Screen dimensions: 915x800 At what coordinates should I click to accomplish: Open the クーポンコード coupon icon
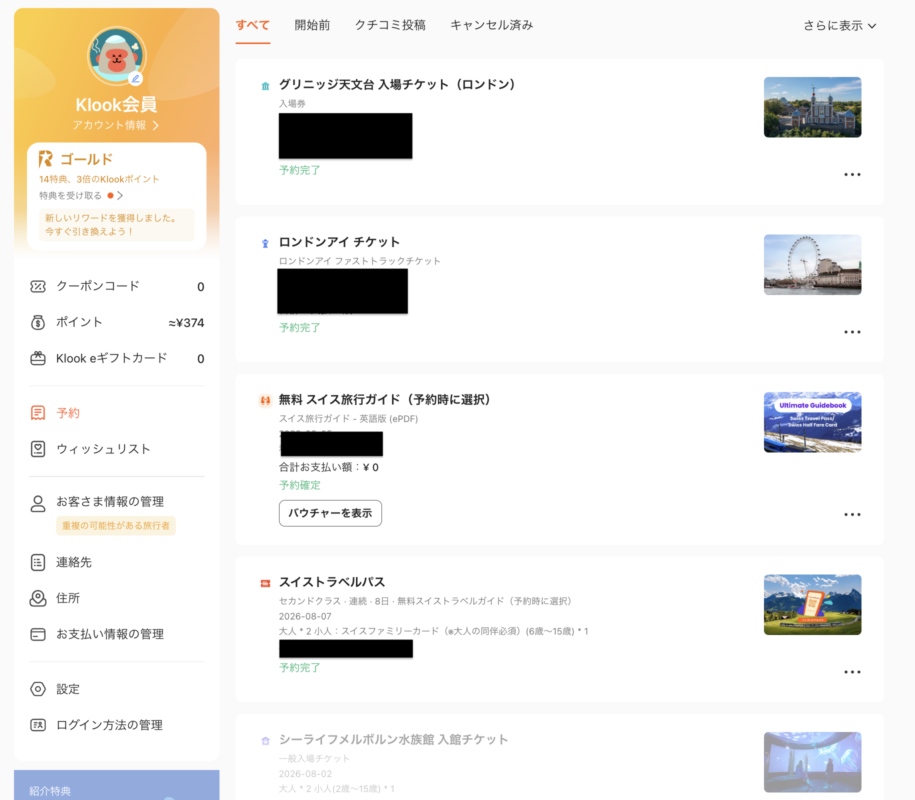pyautogui.click(x=38, y=287)
